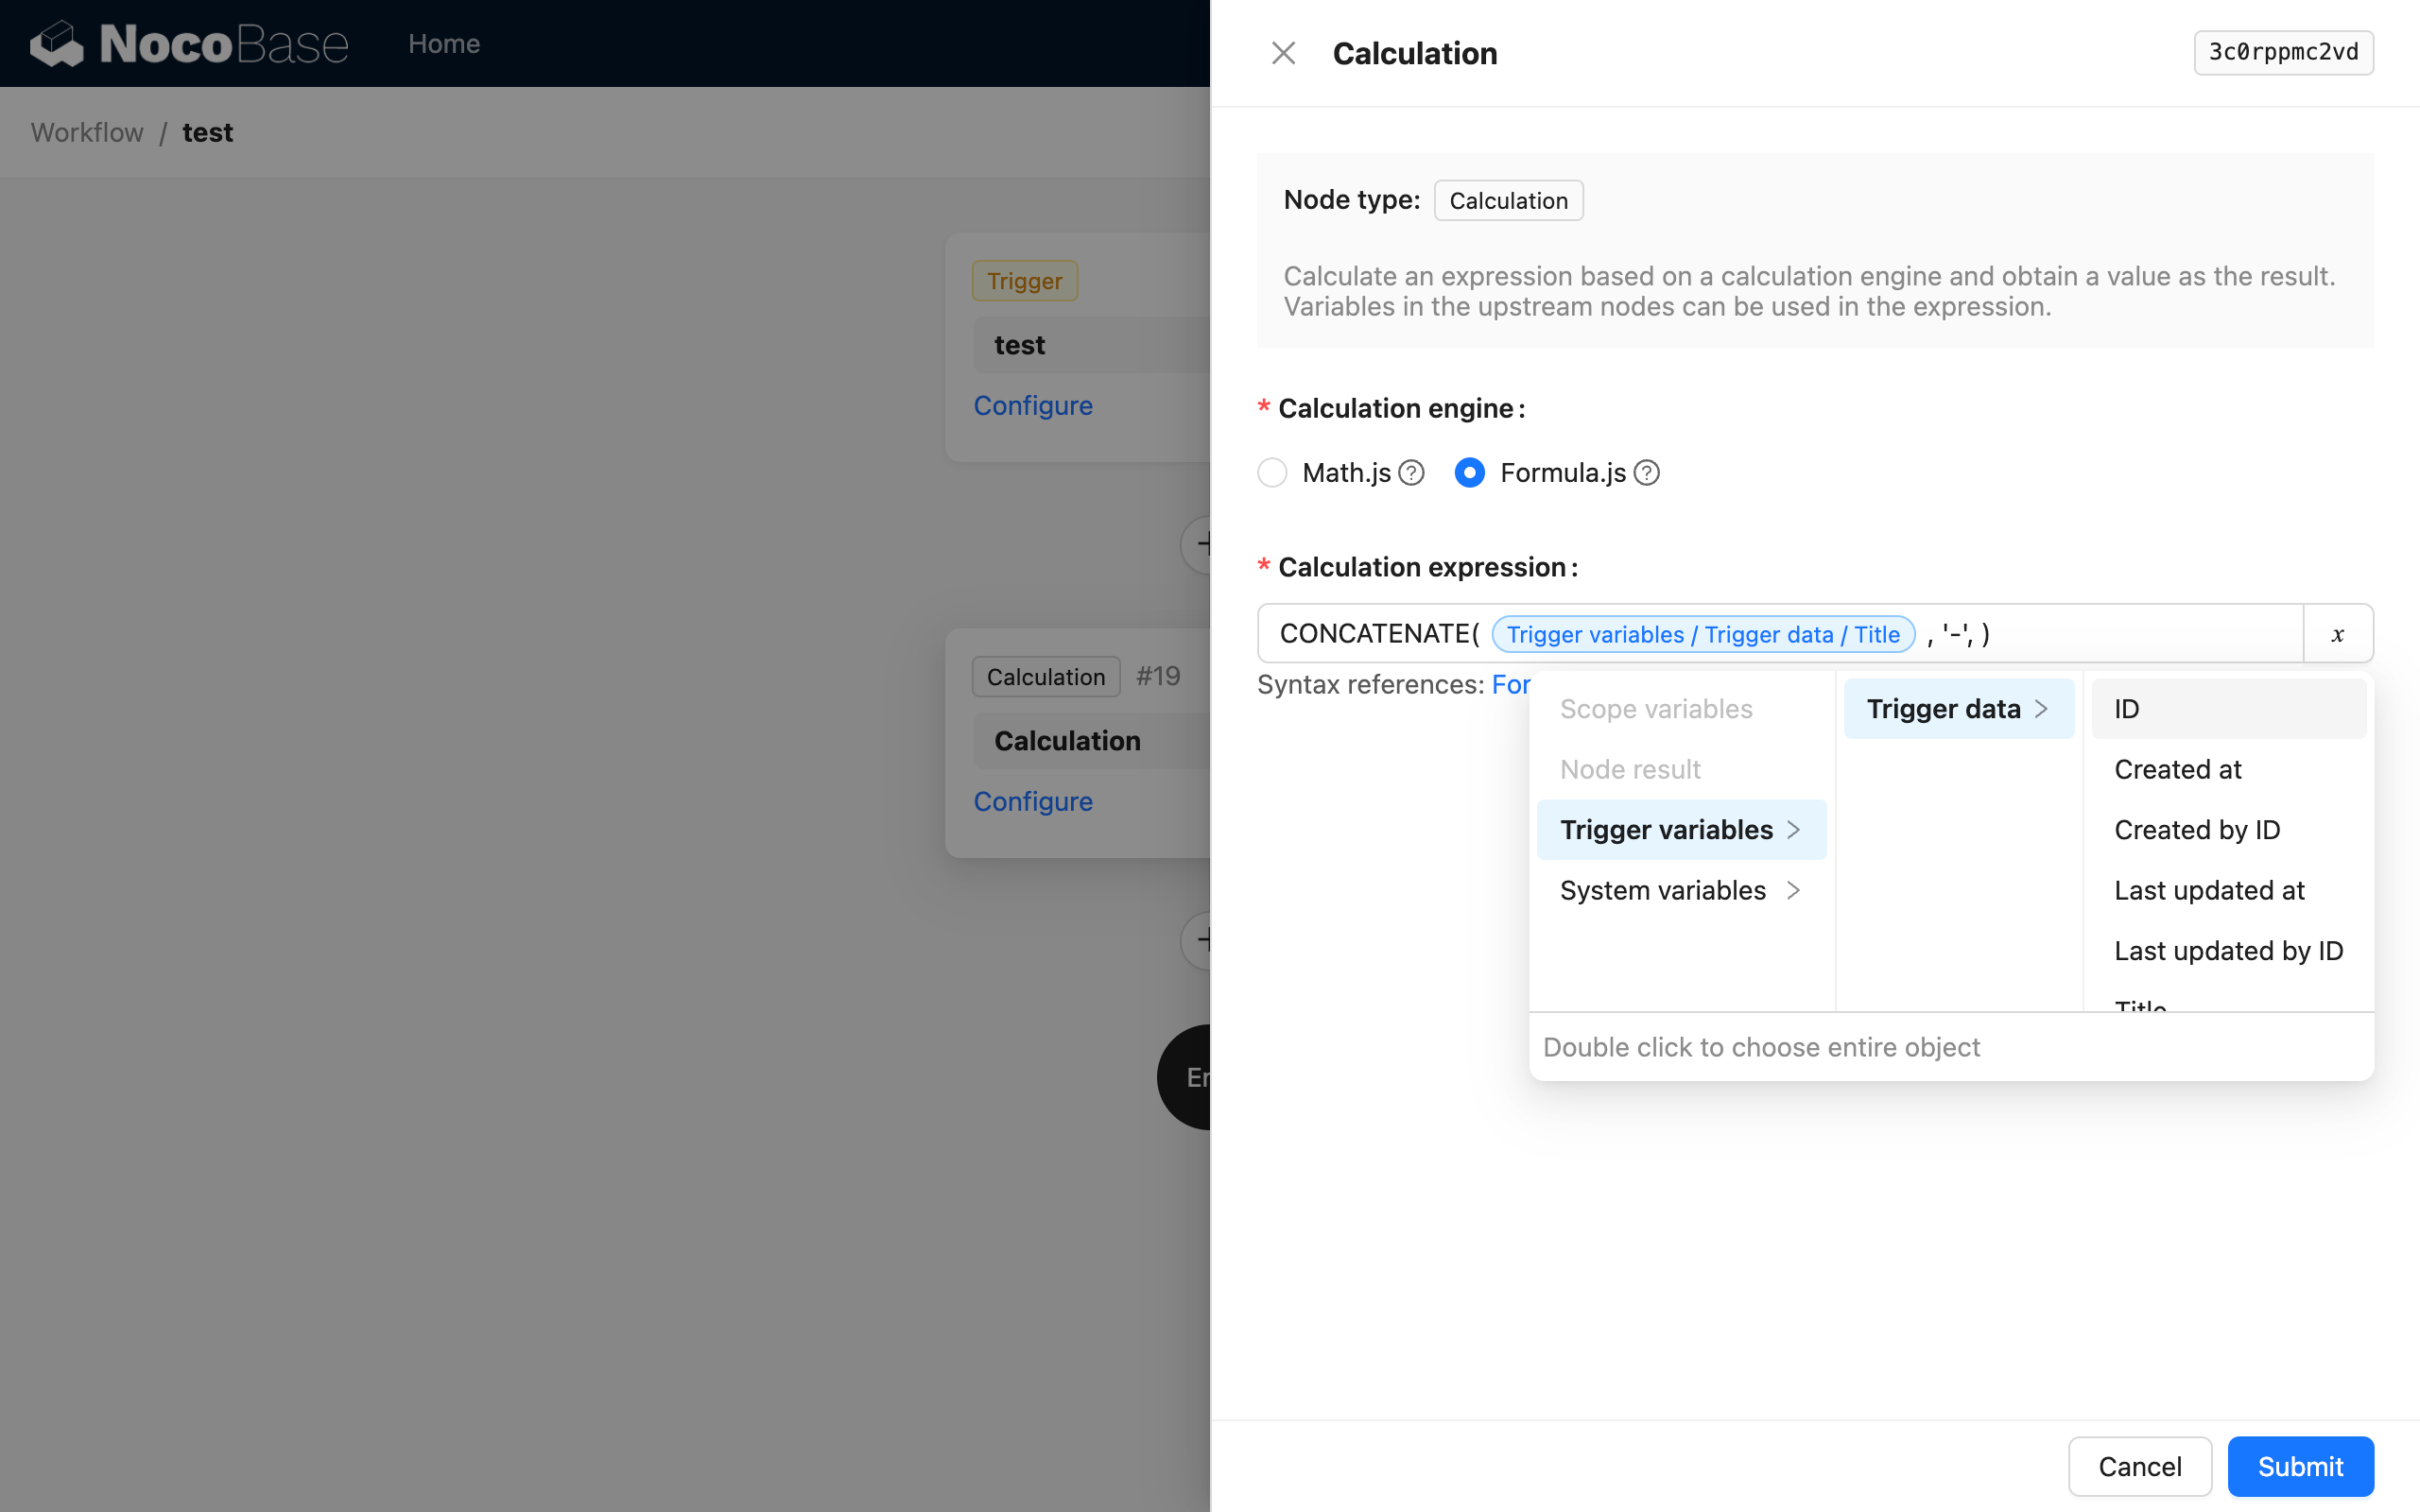Click the NocoBase logo
The height and width of the screenshot is (1512, 2420).
coord(188,43)
